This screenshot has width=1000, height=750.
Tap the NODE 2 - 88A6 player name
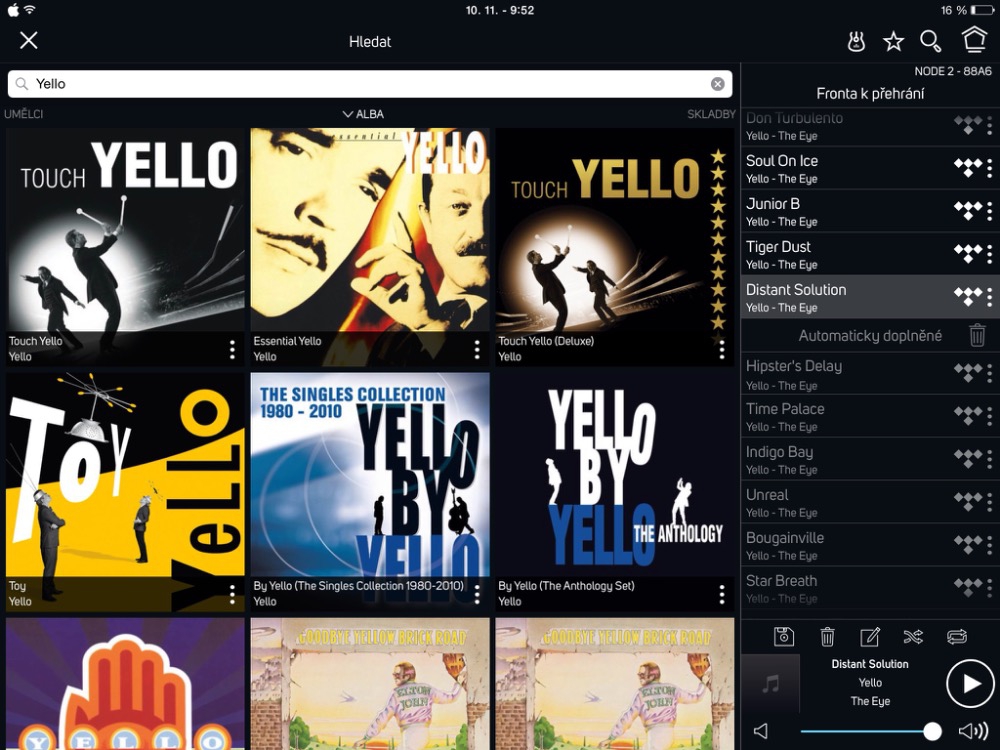pos(953,71)
